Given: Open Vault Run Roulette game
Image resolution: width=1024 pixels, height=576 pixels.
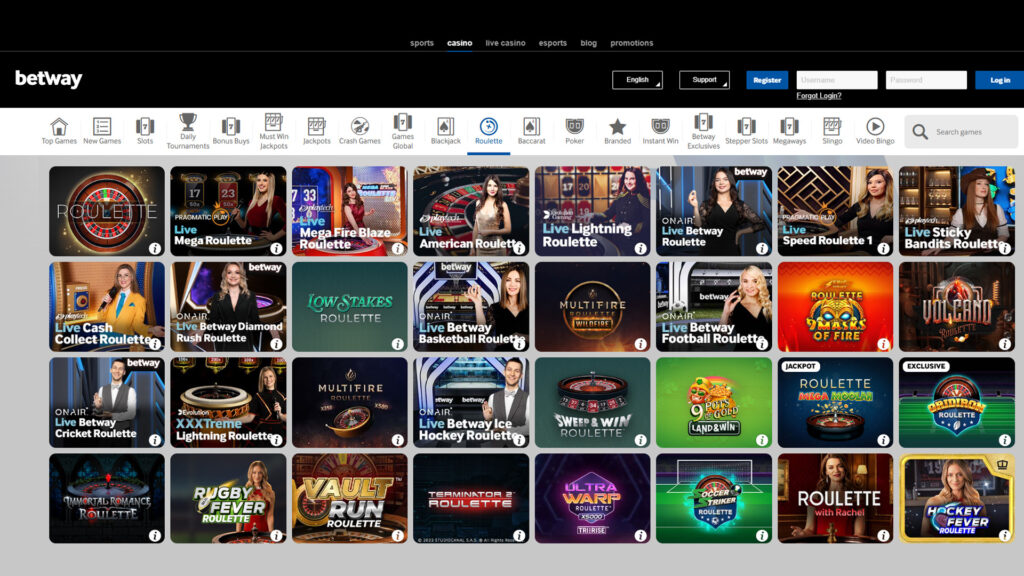Looking at the screenshot, I should pyautogui.click(x=349, y=498).
